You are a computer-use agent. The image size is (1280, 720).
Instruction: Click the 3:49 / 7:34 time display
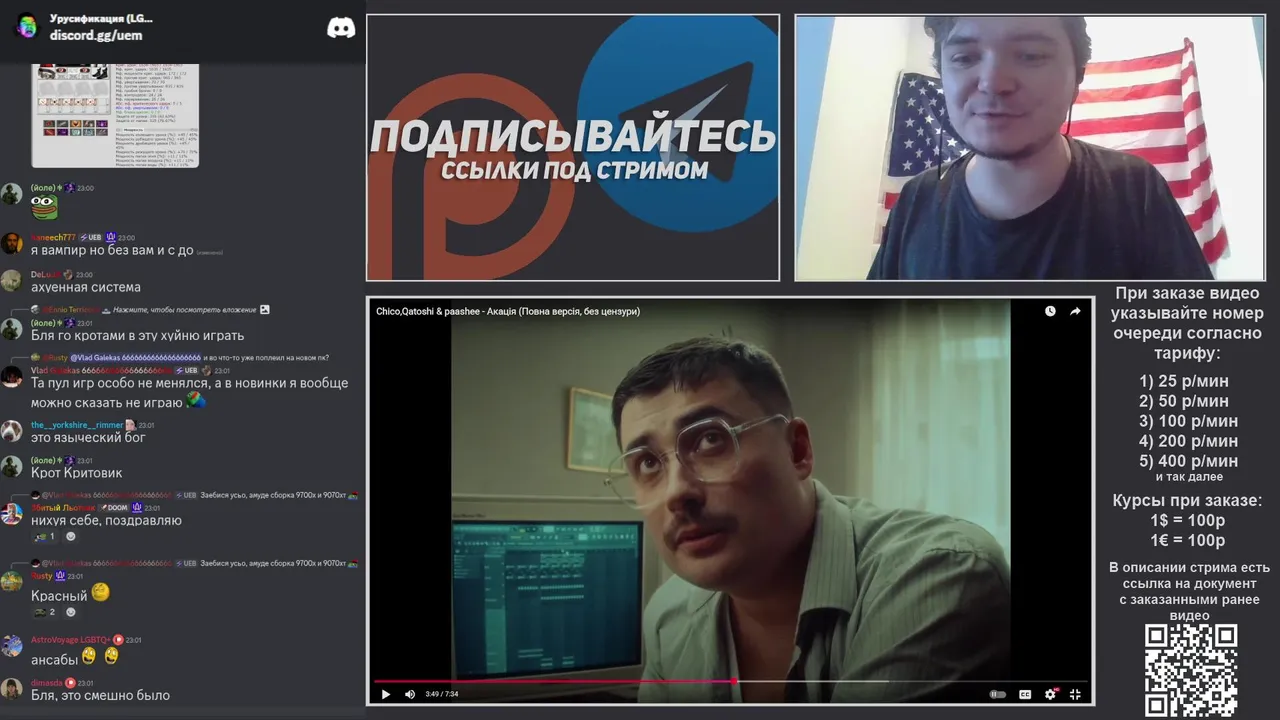[442, 694]
